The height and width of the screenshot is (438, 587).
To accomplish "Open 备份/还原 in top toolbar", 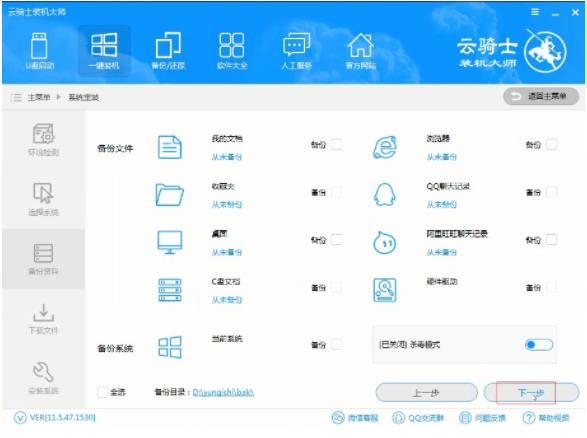I will 168,51.
